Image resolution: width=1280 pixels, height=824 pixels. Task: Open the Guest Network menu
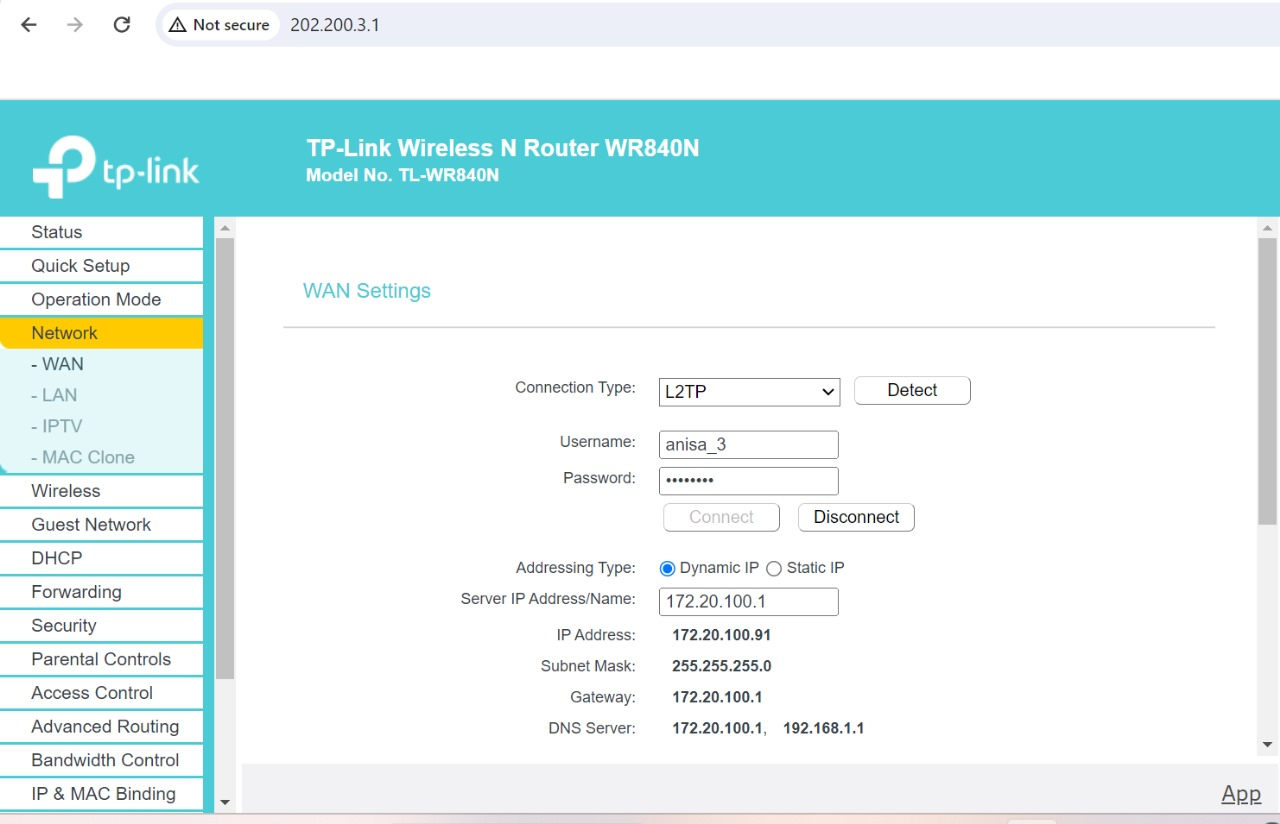coord(101,525)
